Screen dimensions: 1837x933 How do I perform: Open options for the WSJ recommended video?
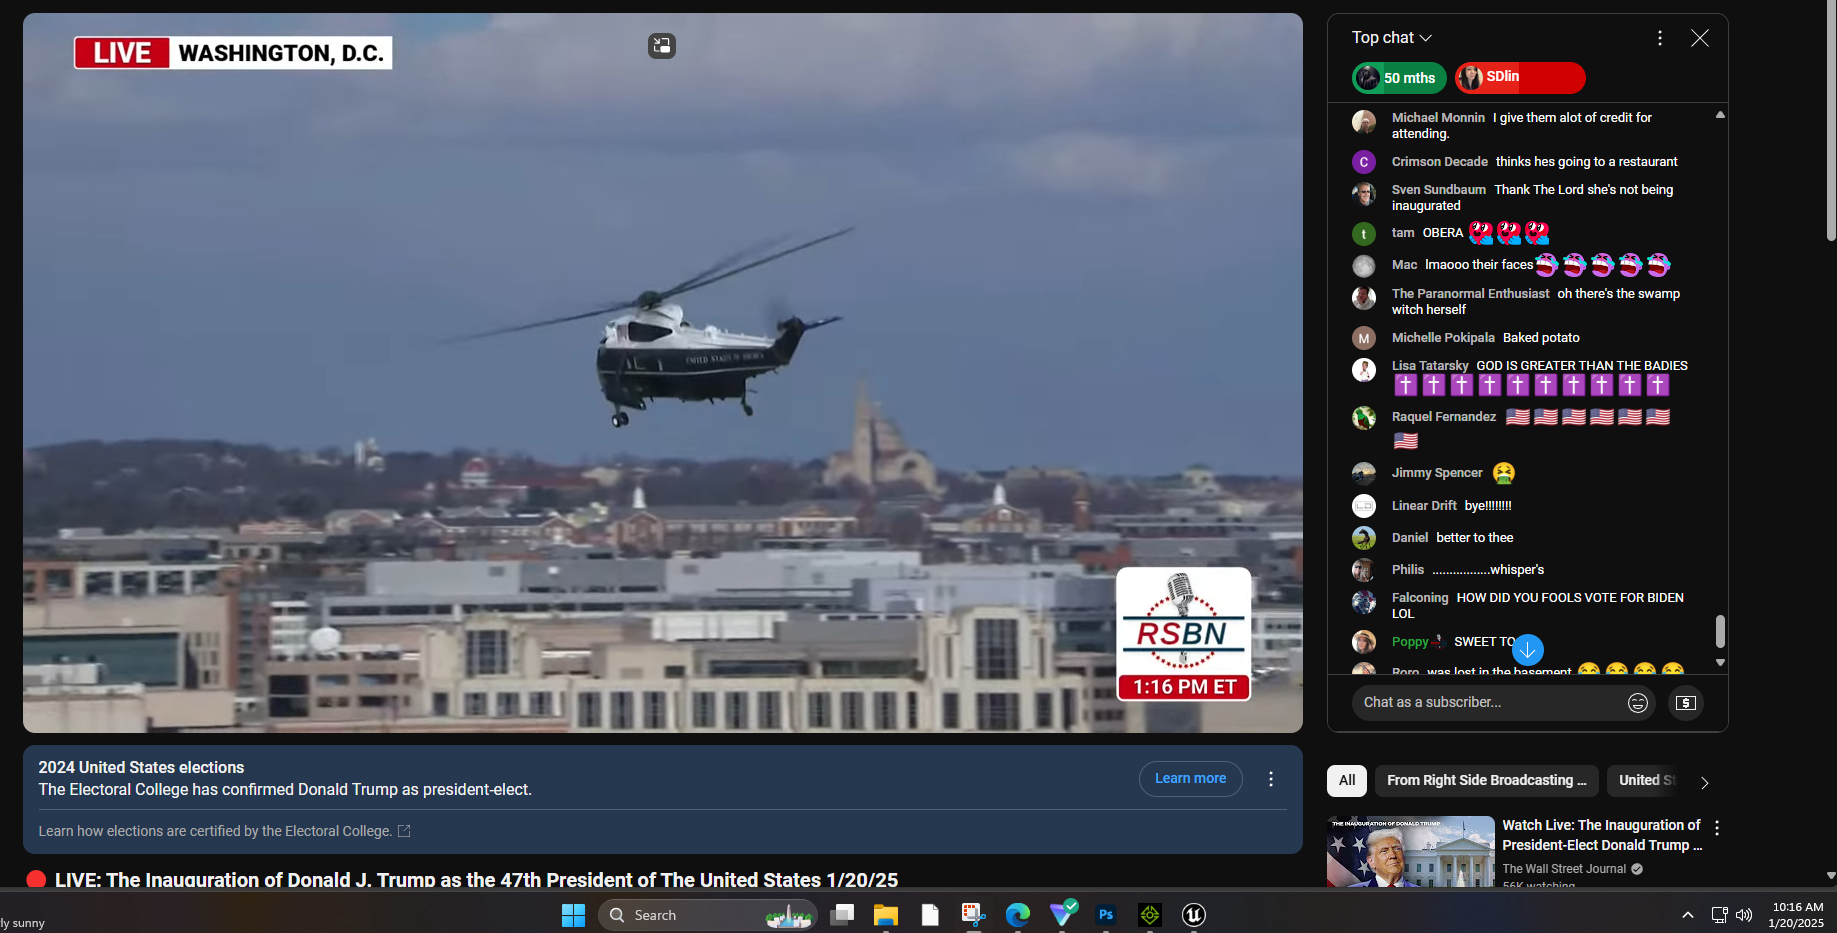click(1717, 828)
